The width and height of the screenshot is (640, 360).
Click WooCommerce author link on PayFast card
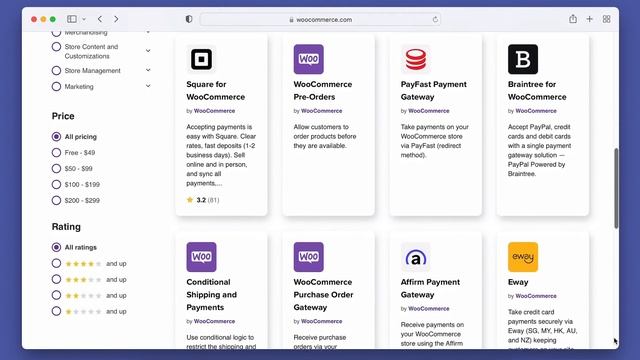click(x=429, y=111)
